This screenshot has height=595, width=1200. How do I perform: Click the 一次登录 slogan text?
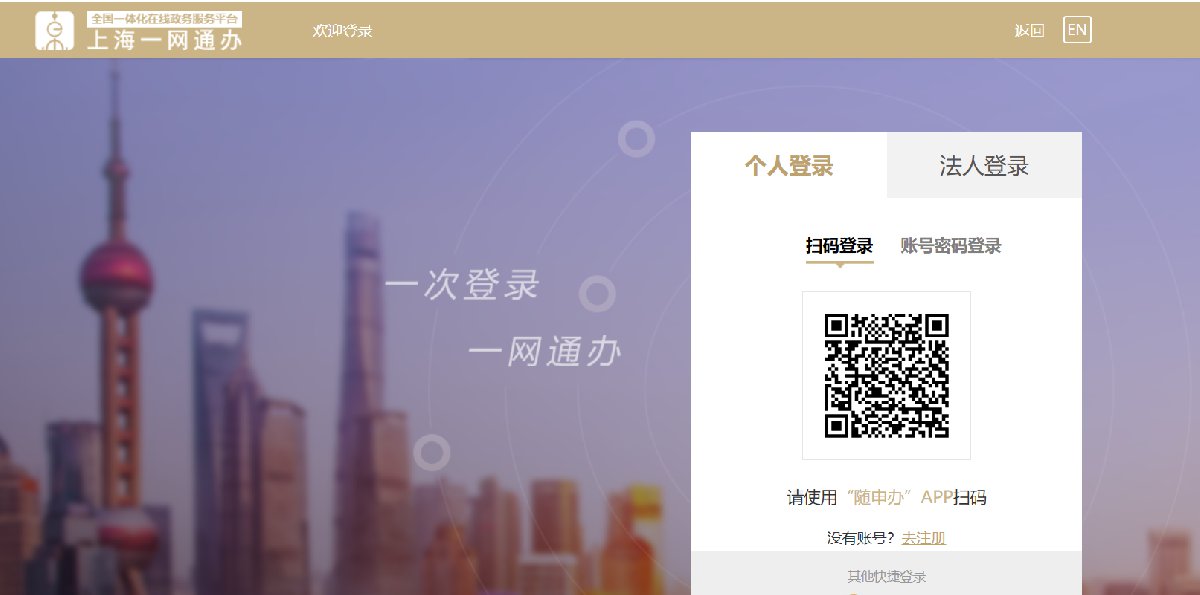click(462, 284)
